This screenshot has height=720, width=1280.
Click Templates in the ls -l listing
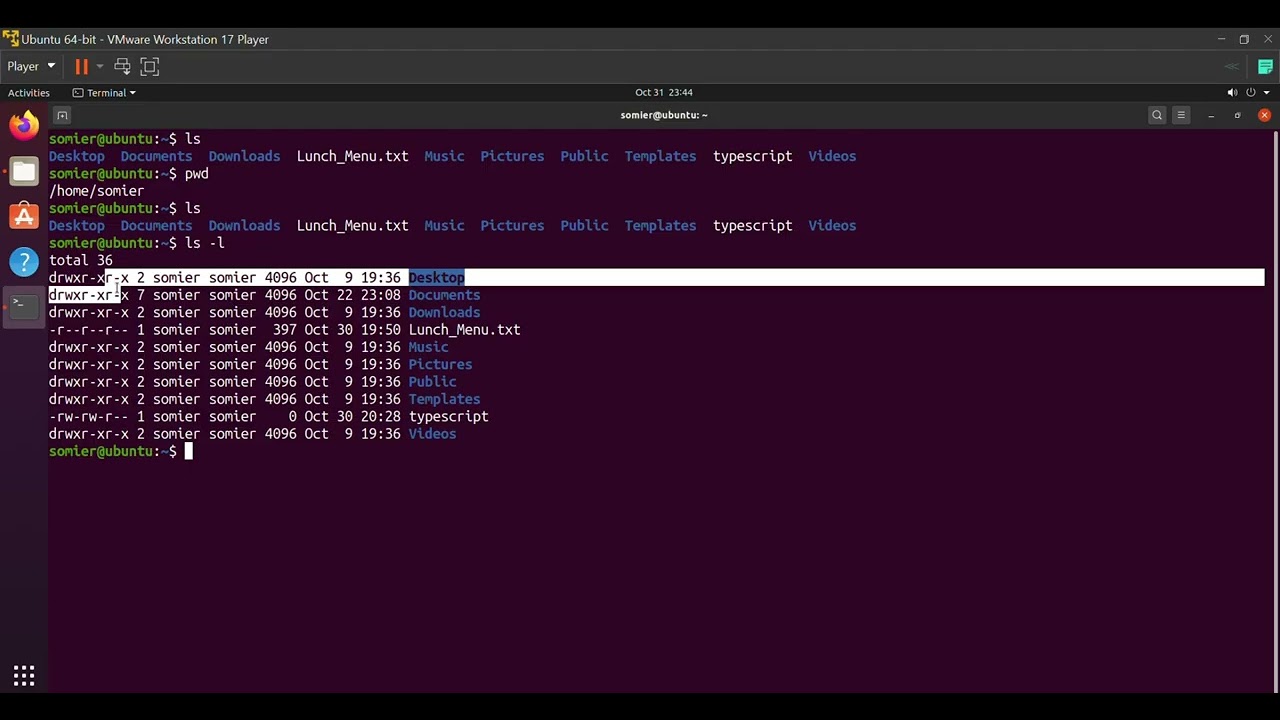click(x=444, y=399)
